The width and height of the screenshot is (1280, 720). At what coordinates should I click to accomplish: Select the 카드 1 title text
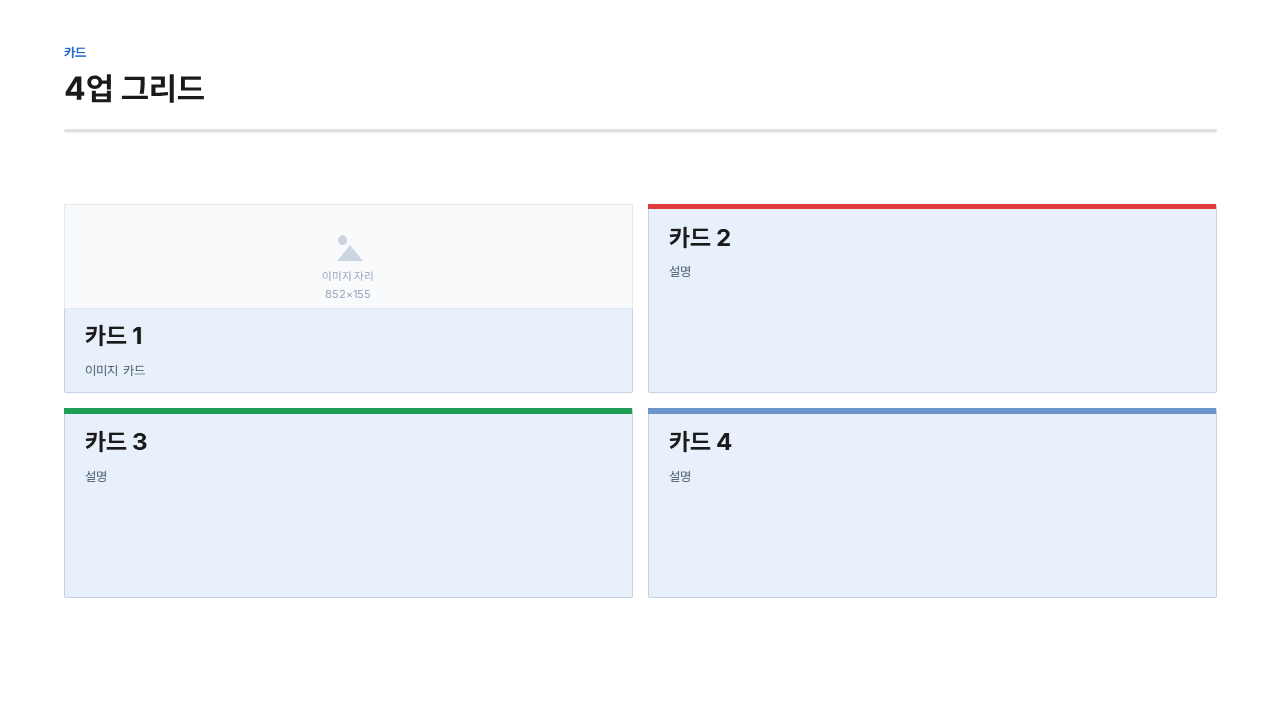coord(114,336)
